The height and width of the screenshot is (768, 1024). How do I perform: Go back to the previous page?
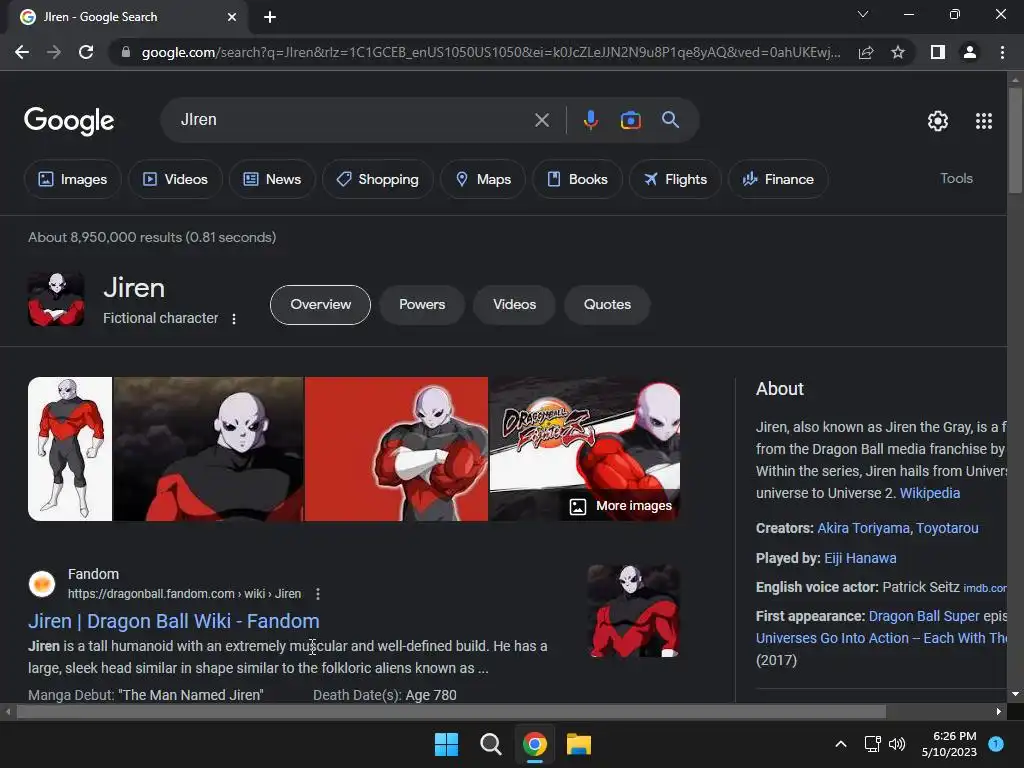click(x=22, y=52)
